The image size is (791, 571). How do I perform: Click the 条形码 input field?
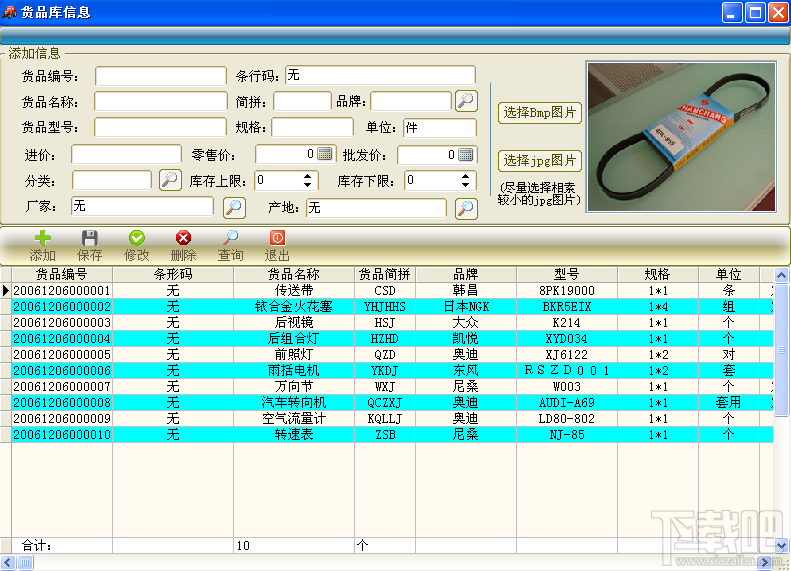[380, 75]
